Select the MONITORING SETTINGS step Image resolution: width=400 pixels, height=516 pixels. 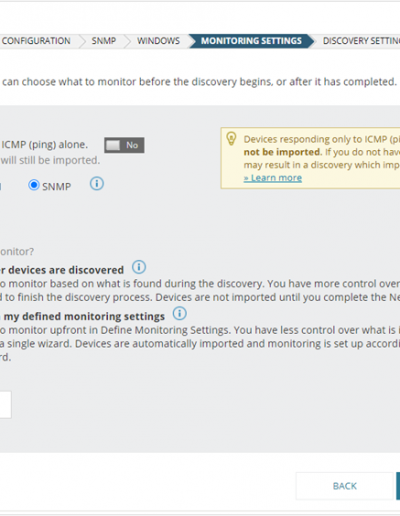click(x=251, y=41)
